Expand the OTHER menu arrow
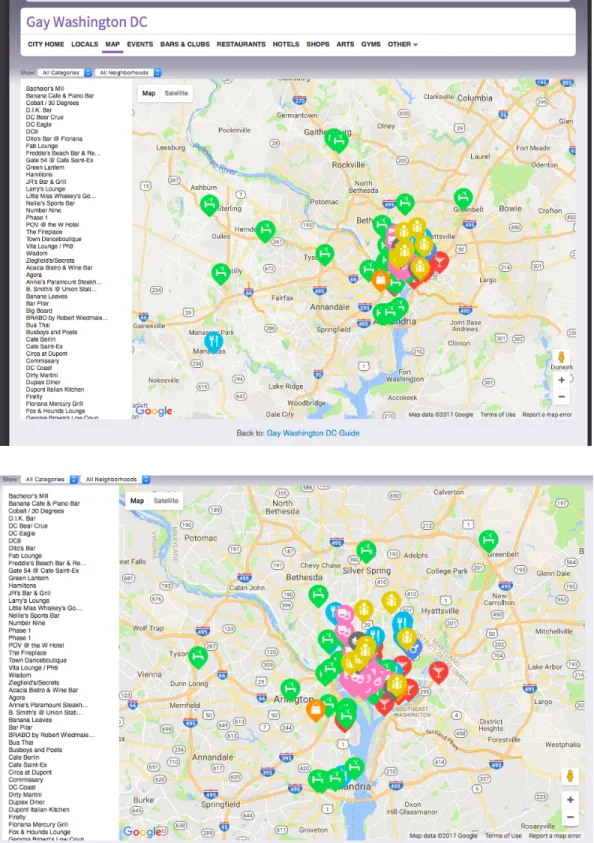This screenshot has height=843, width=594. pos(416,45)
